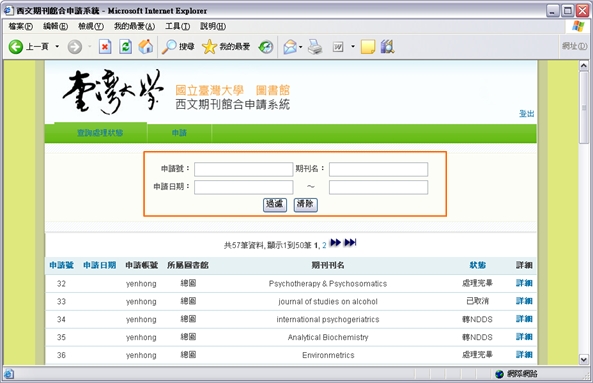Click the grayed Forward arrow button

(75, 47)
